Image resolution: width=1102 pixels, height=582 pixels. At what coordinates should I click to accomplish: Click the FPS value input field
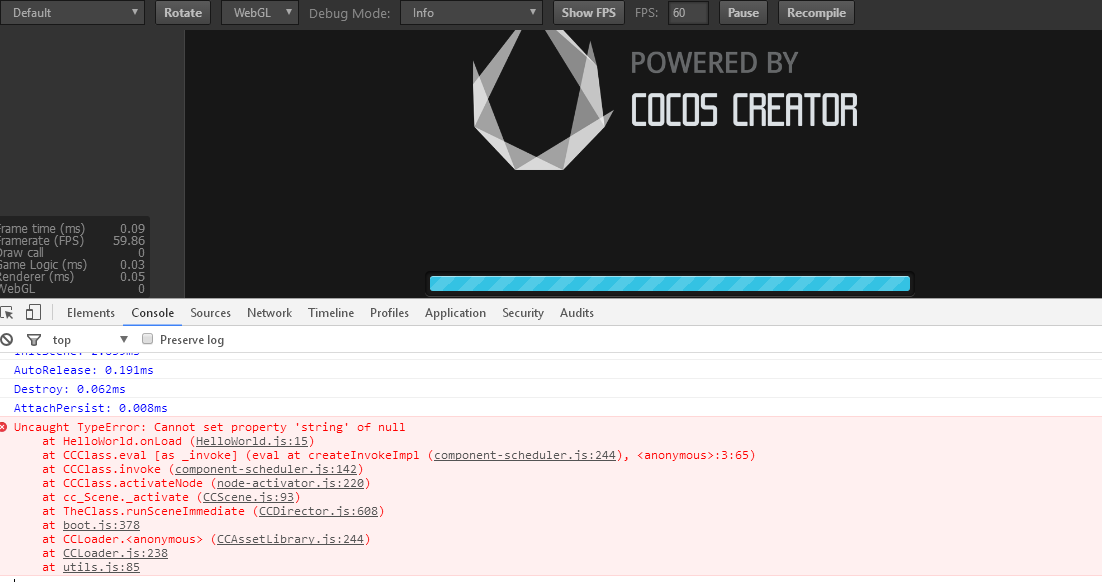[x=687, y=13]
